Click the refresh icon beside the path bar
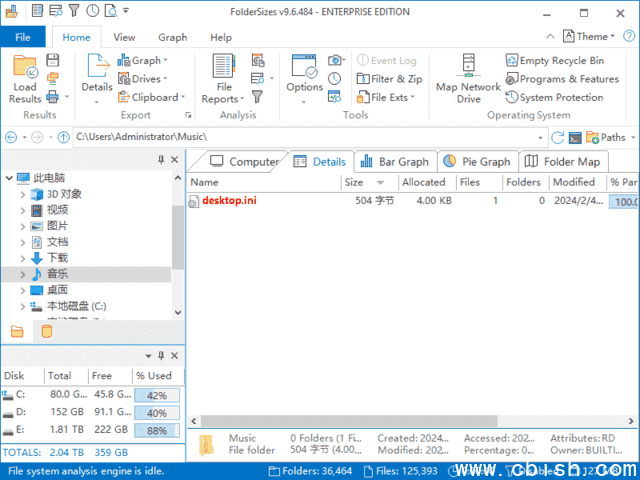640x480 pixels. 557,137
